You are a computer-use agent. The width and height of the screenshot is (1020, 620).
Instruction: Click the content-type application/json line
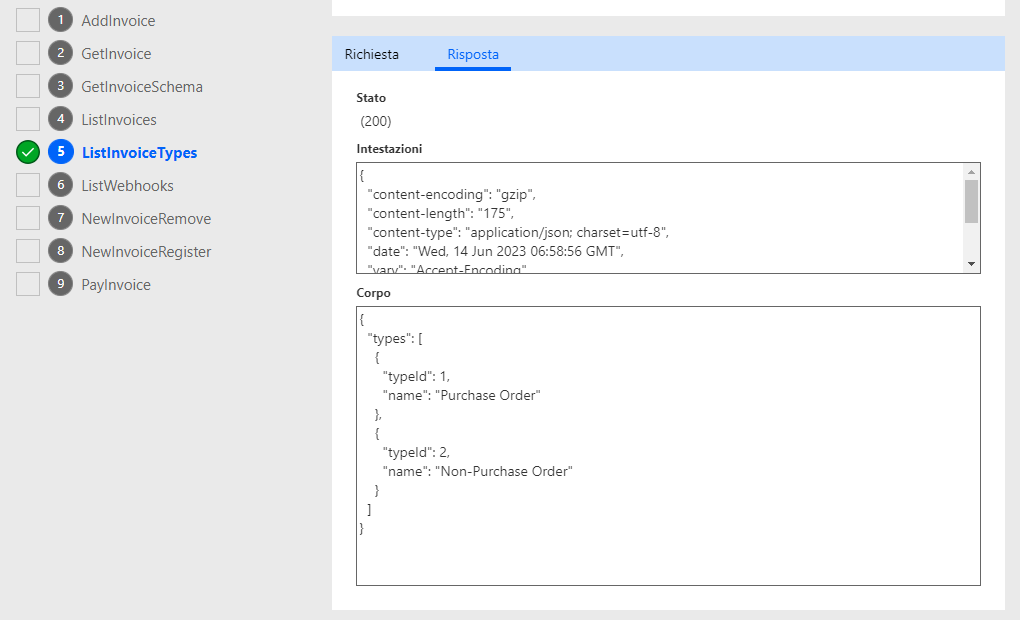518,232
